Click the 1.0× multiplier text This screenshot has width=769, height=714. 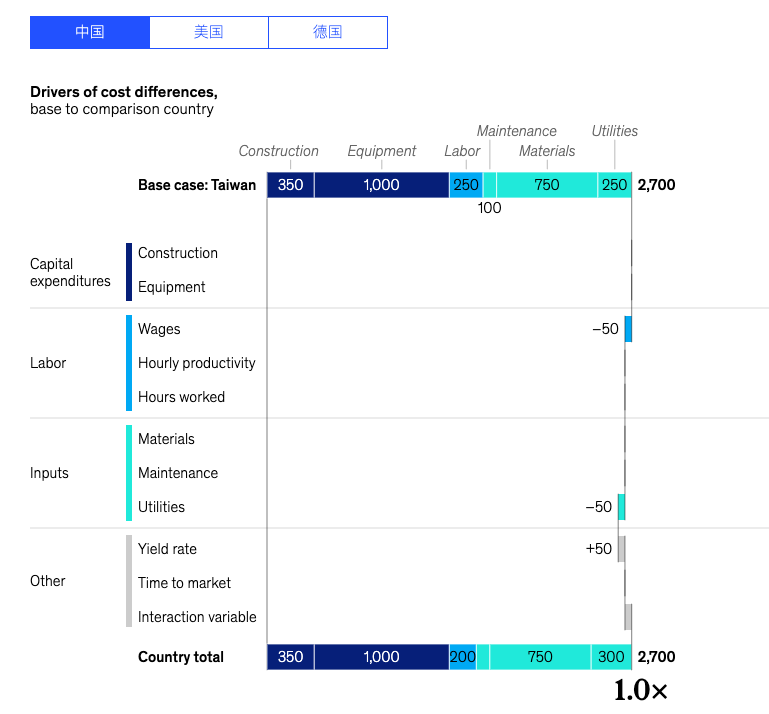click(x=641, y=690)
